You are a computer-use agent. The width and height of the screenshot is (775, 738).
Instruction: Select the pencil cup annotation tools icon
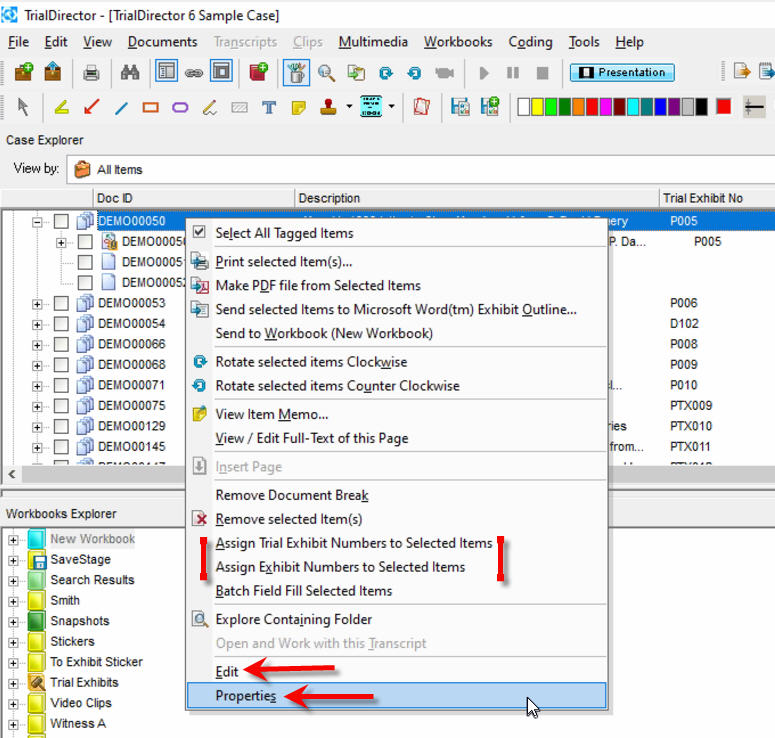296,73
